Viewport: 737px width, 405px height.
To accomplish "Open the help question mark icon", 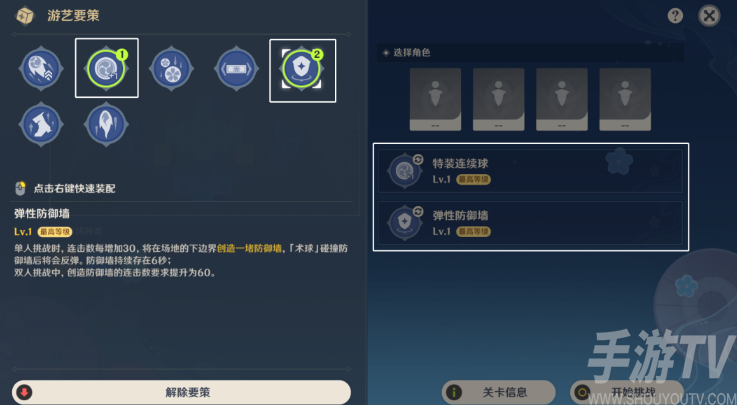I will (675, 16).
